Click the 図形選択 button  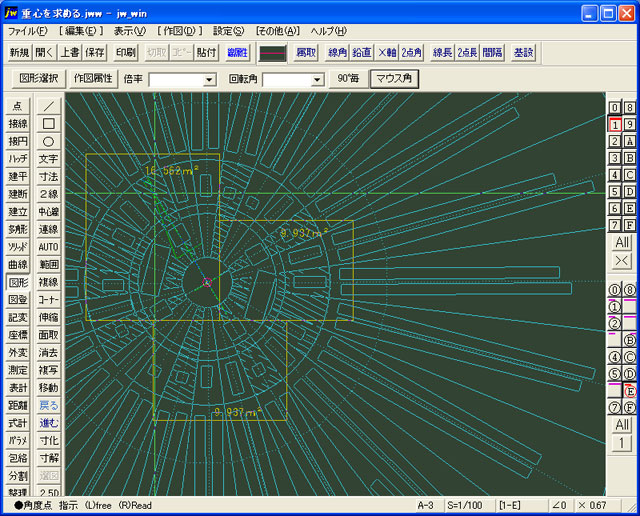click(x=39, y=78)
